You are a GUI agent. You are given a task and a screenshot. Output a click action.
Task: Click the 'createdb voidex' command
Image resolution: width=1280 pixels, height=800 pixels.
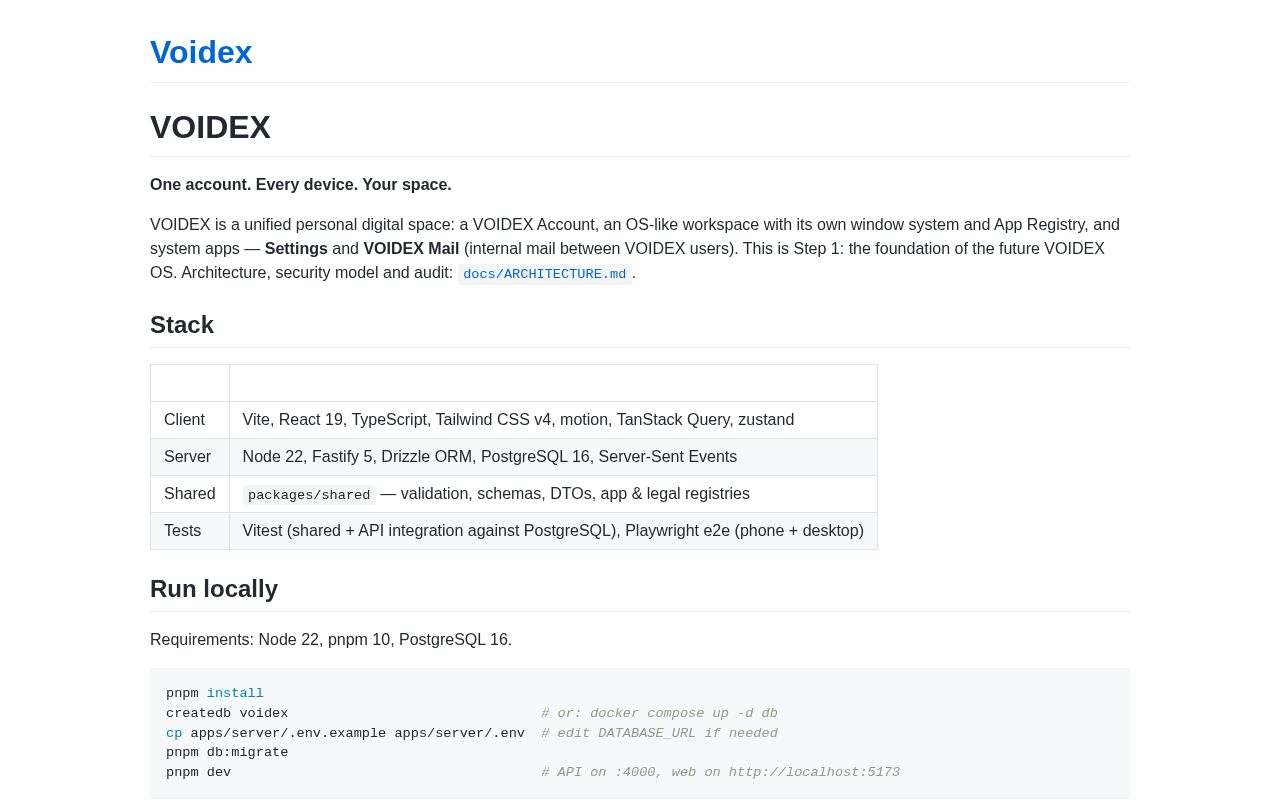click(x=227, y=714)
